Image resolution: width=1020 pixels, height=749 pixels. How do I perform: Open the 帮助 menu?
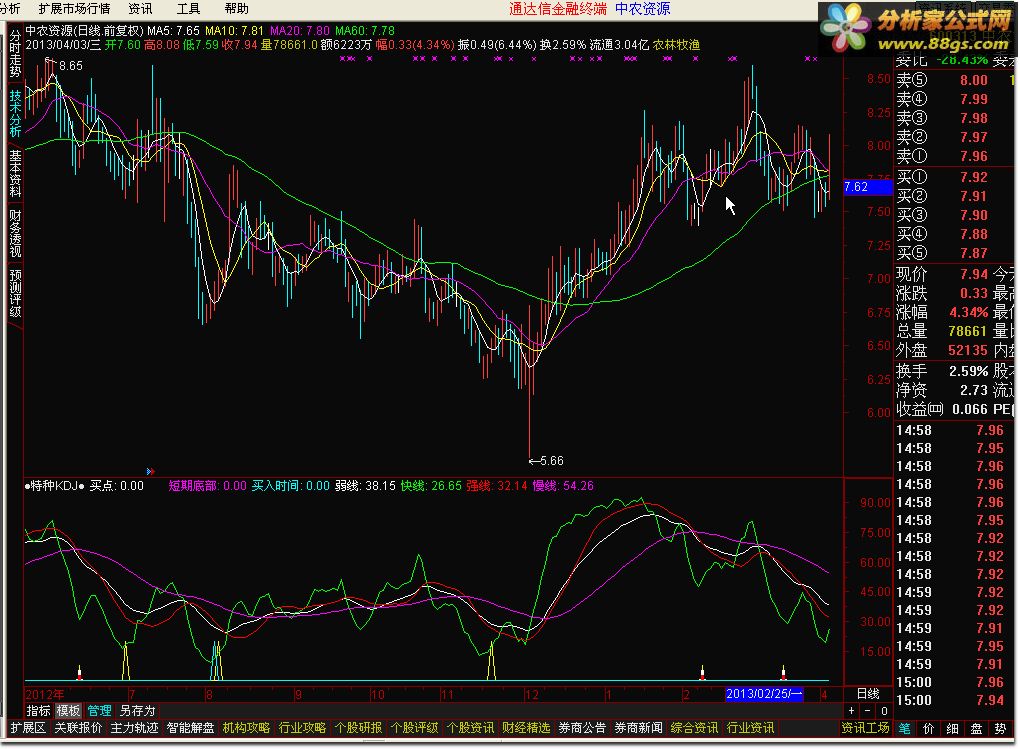coord(236,8)
